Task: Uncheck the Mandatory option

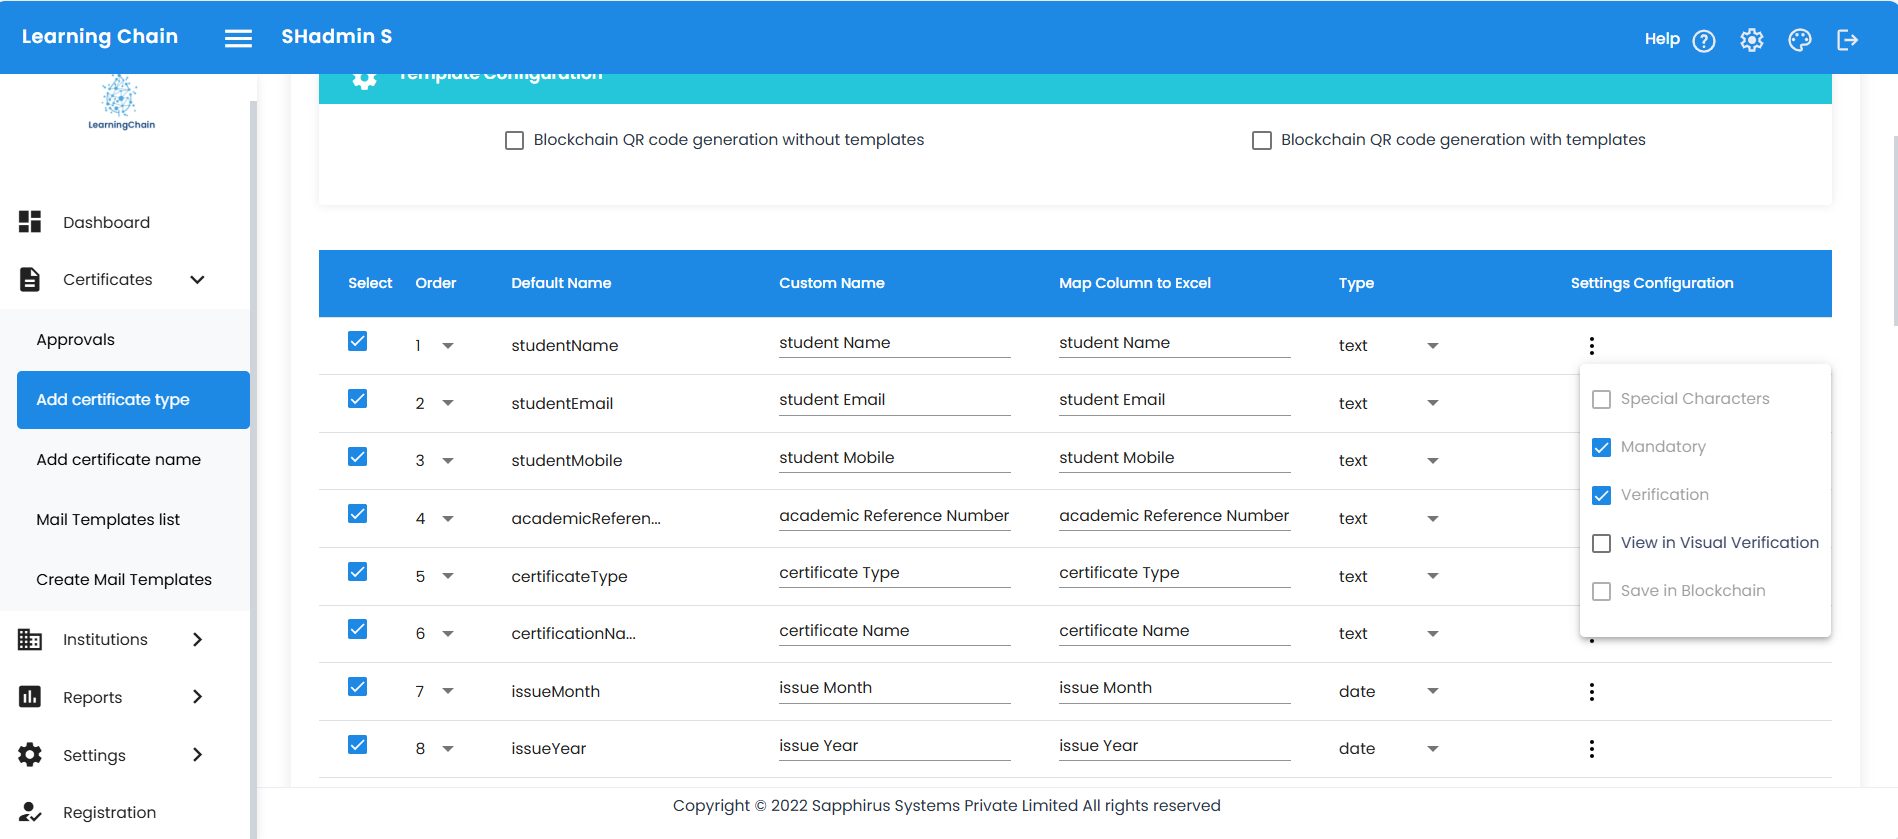Action: pos(1601,447)
